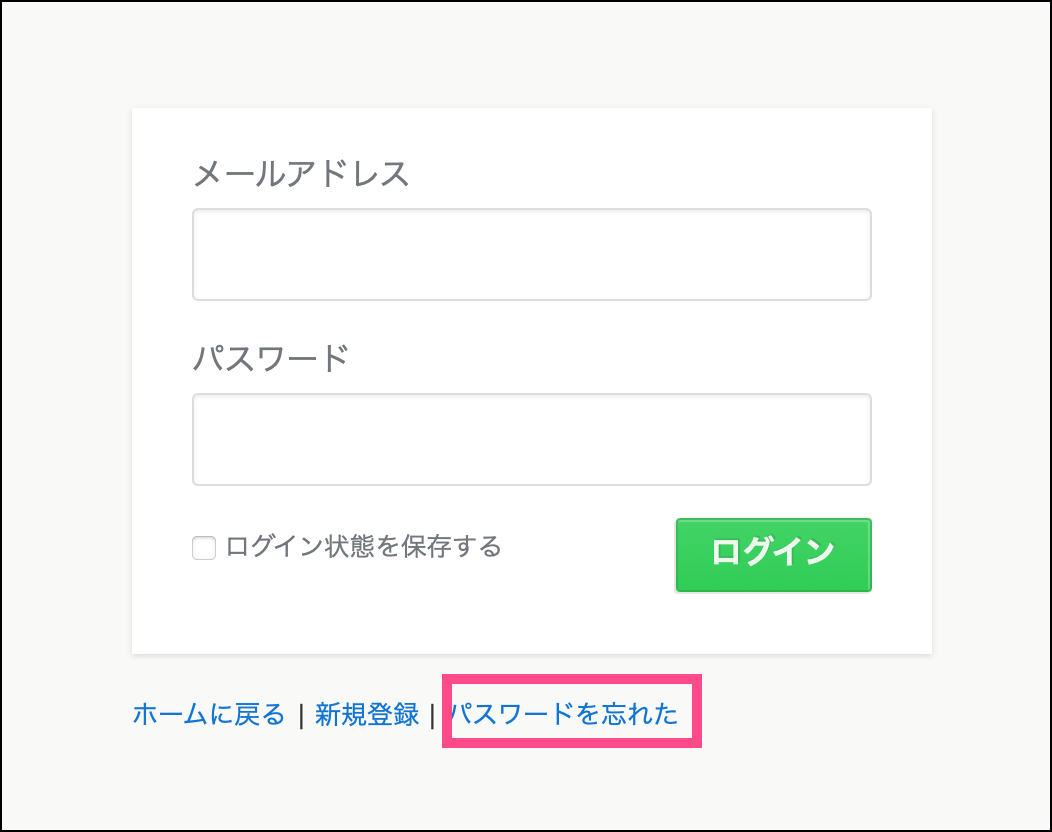This screenshot has height=832, width=1052.
Task: Select the pink-highlighted forgot password link
Action: pos(565,714)
